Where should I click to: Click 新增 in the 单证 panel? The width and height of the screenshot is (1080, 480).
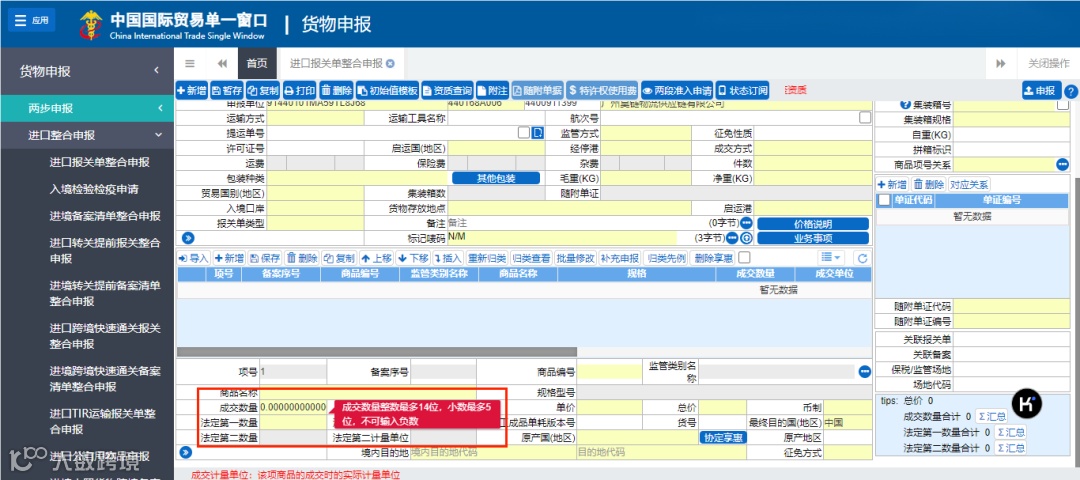(x=892, y=184)
